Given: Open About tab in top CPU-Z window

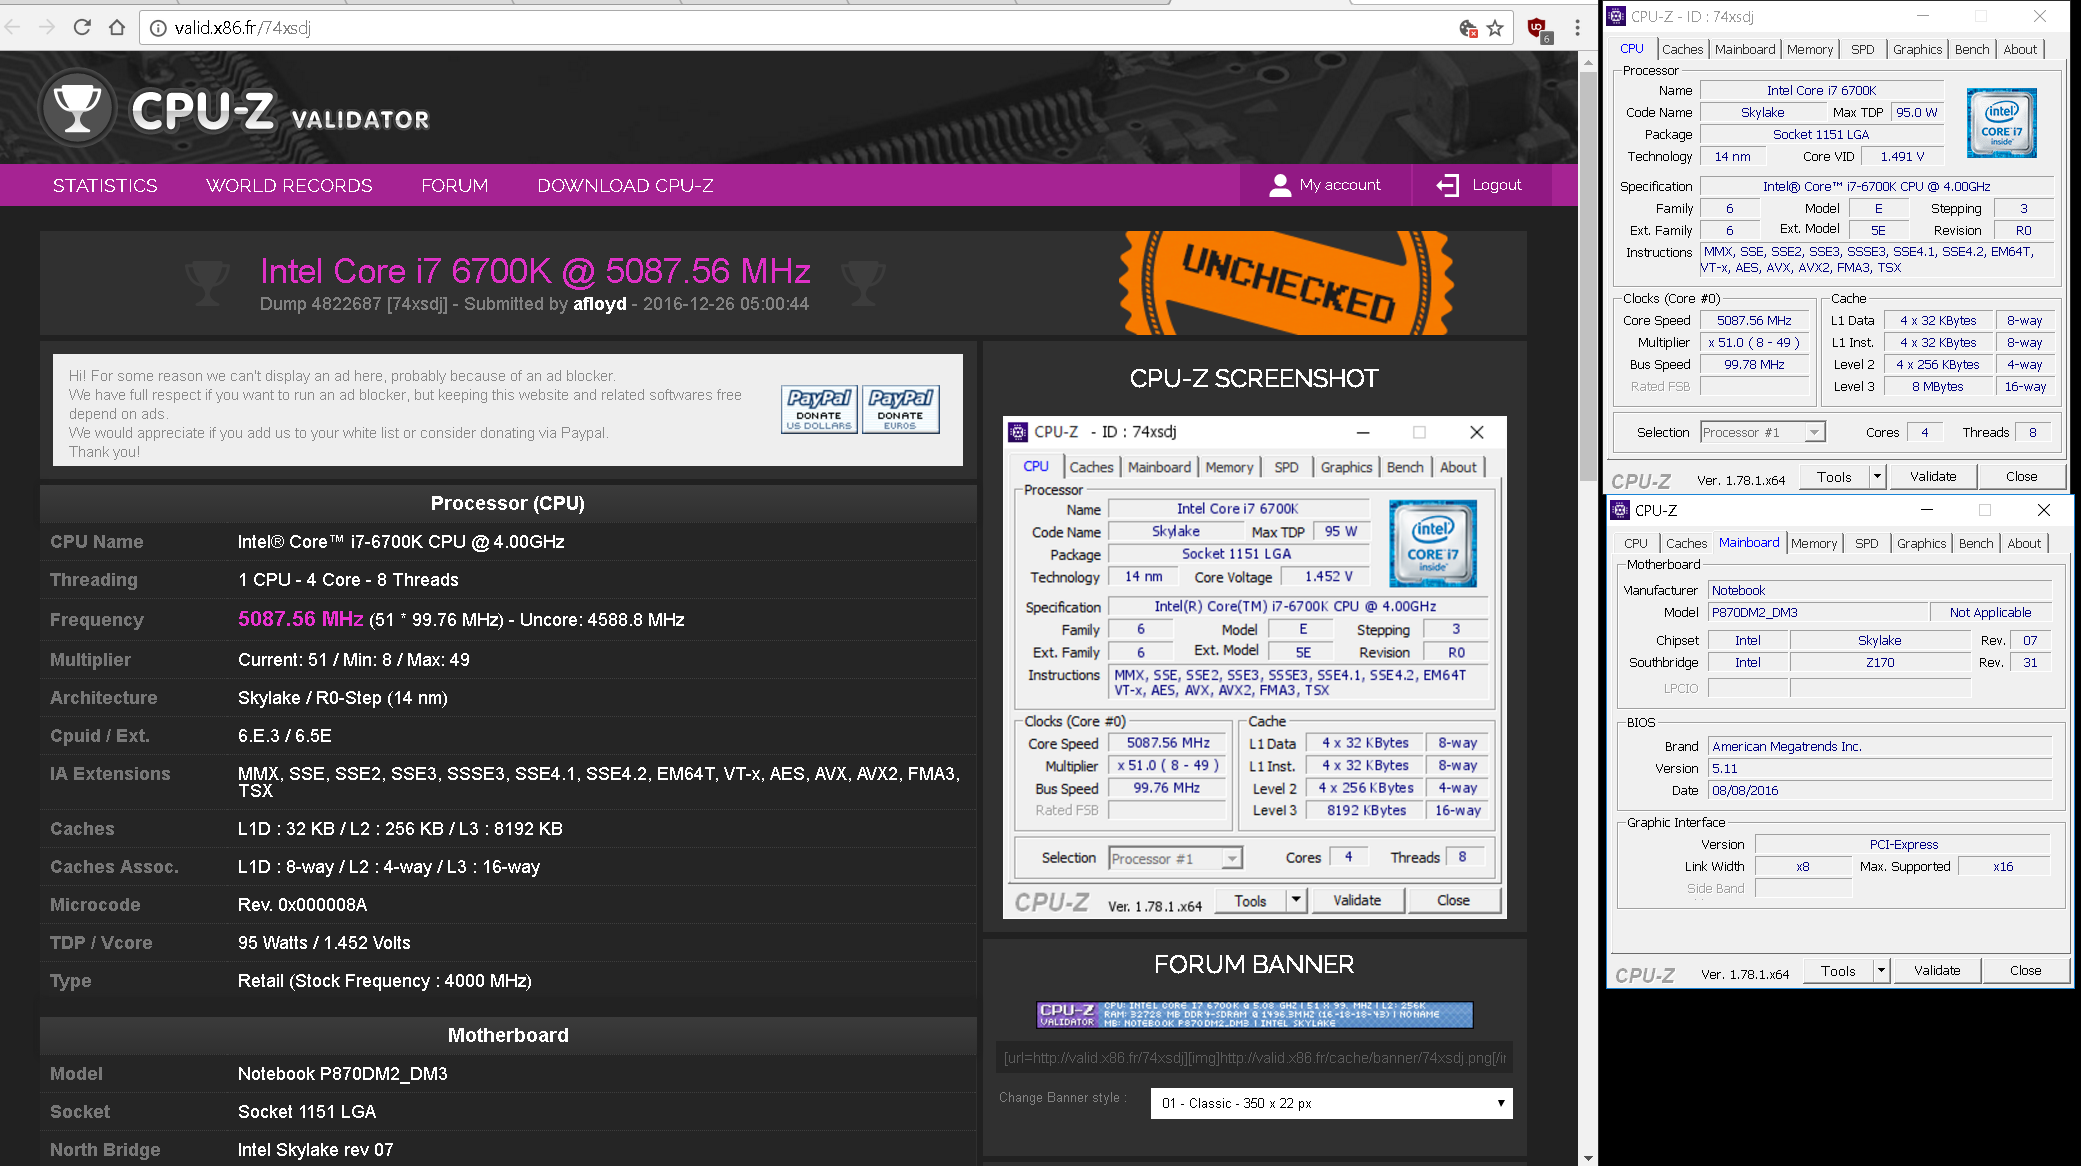Looking at the screenshot, I should click(x=2020, y=49).
